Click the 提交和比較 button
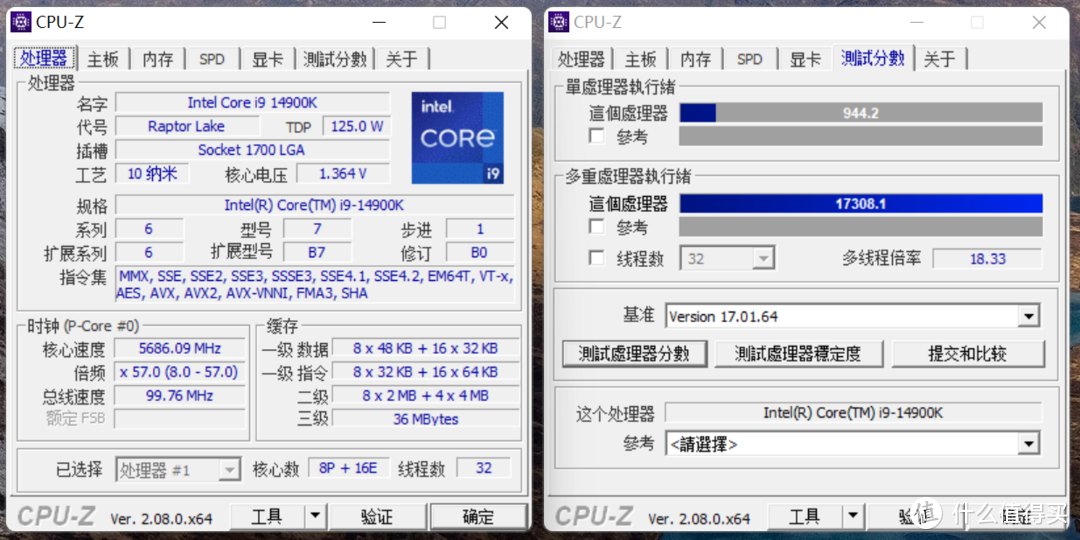 point(968,354)
